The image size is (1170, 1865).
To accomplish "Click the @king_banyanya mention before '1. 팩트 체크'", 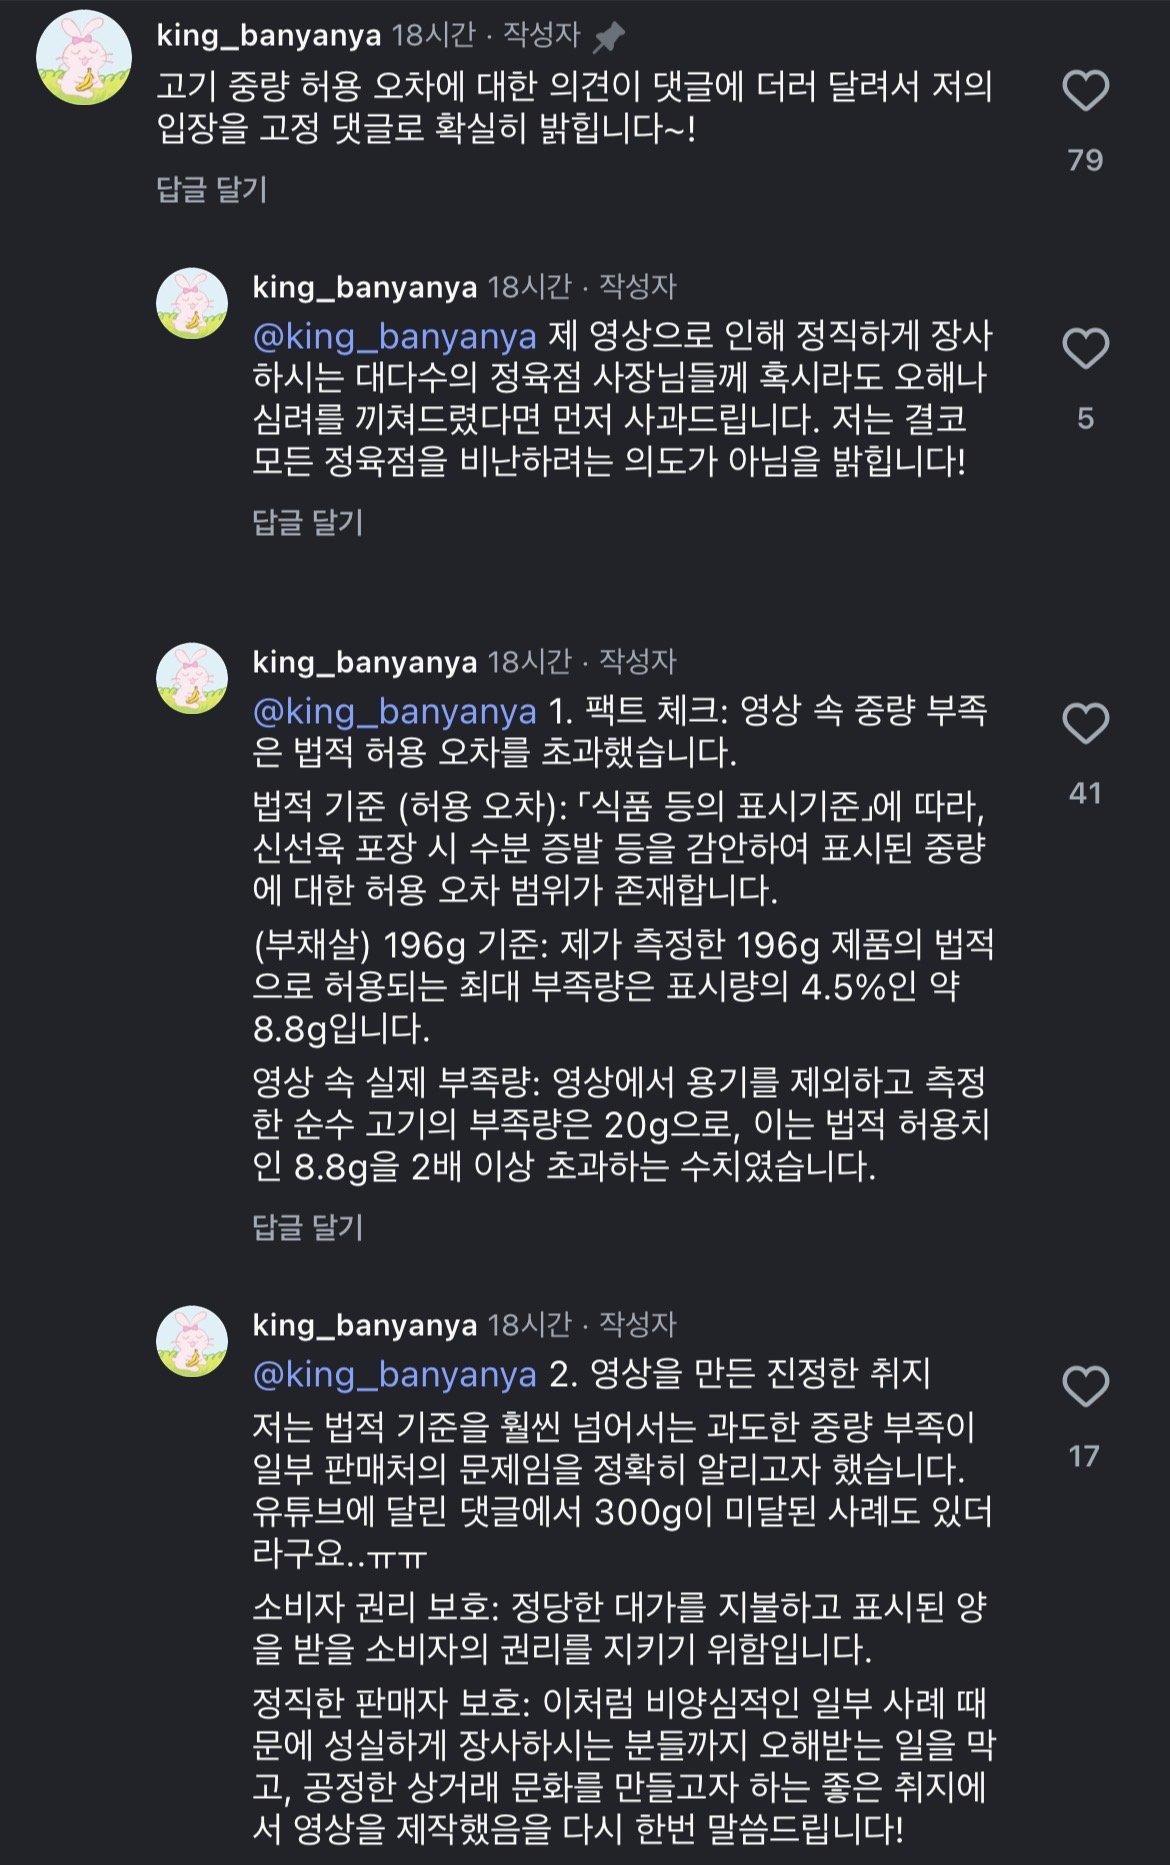I will (x=395, y=711).
